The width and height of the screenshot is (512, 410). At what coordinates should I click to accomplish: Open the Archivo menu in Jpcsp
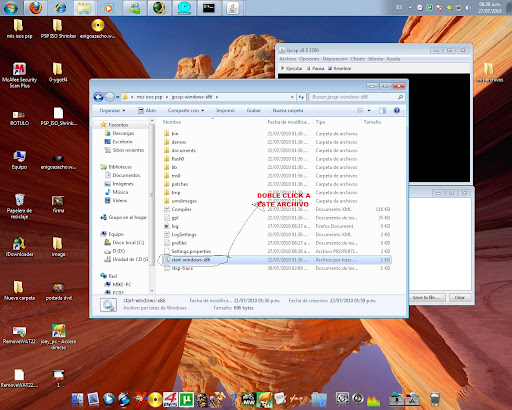point(288,59)
